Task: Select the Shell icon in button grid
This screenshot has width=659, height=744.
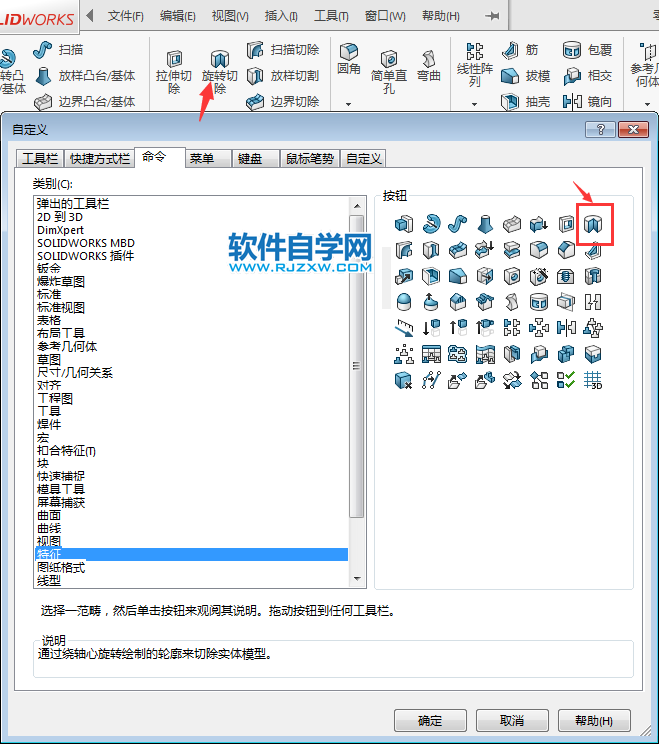Action: click(431, 276)
